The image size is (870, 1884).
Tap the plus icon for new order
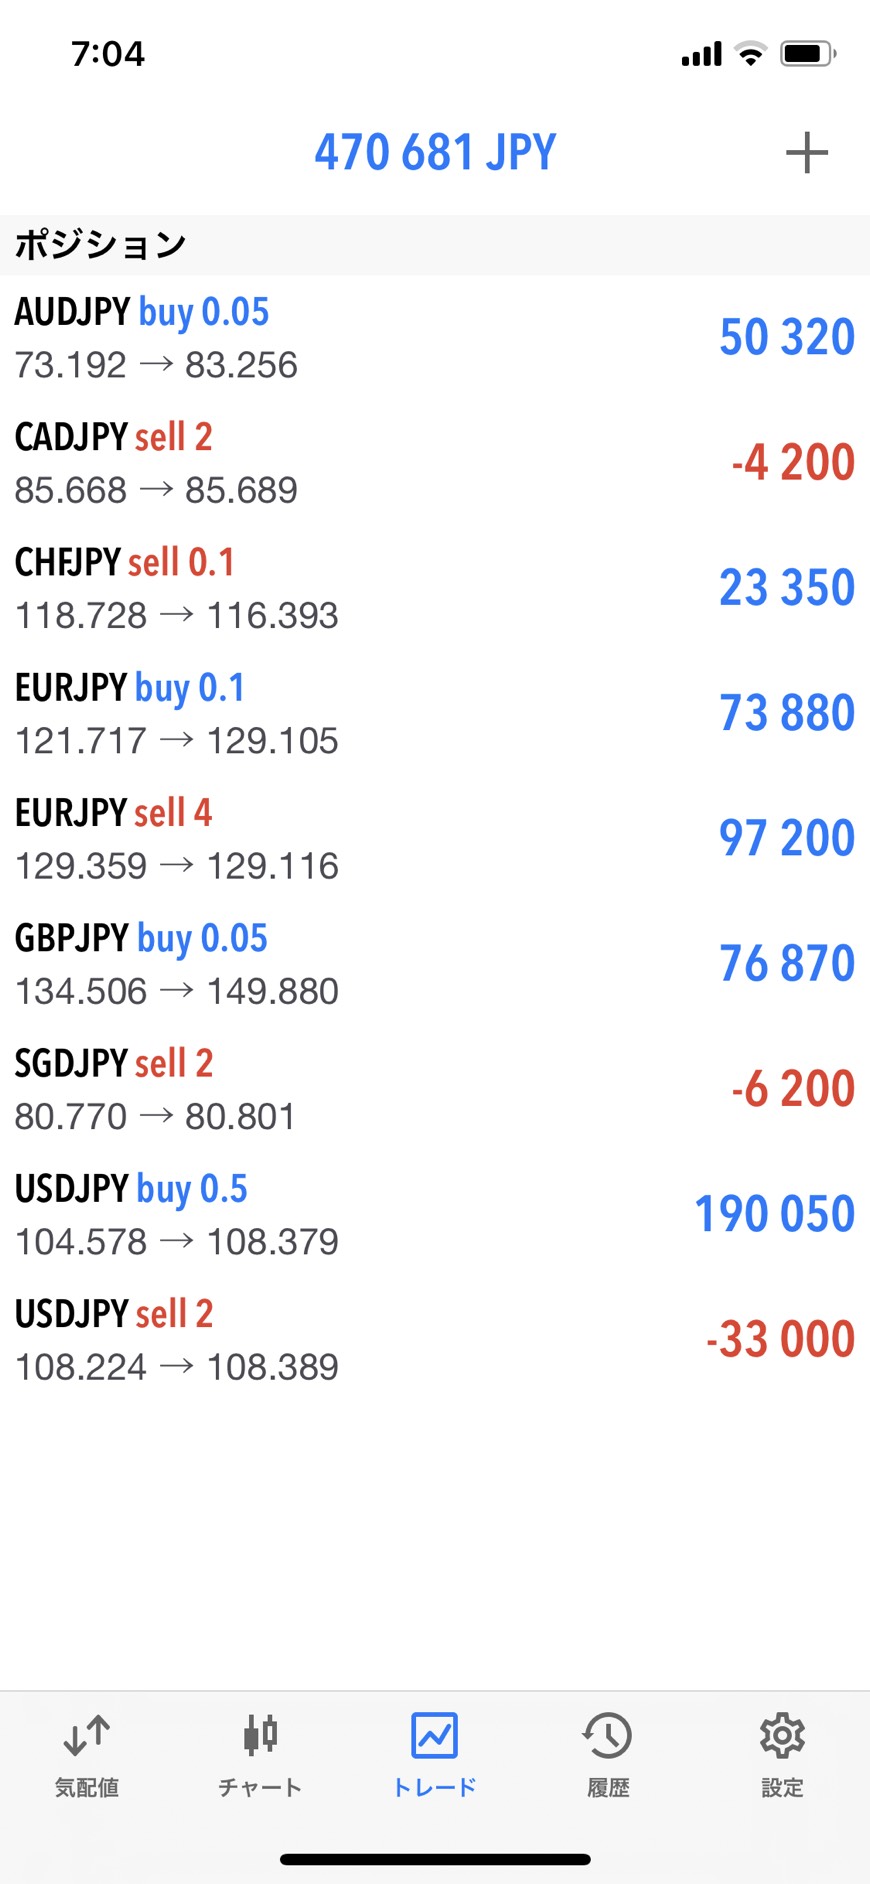click(806, 153)
